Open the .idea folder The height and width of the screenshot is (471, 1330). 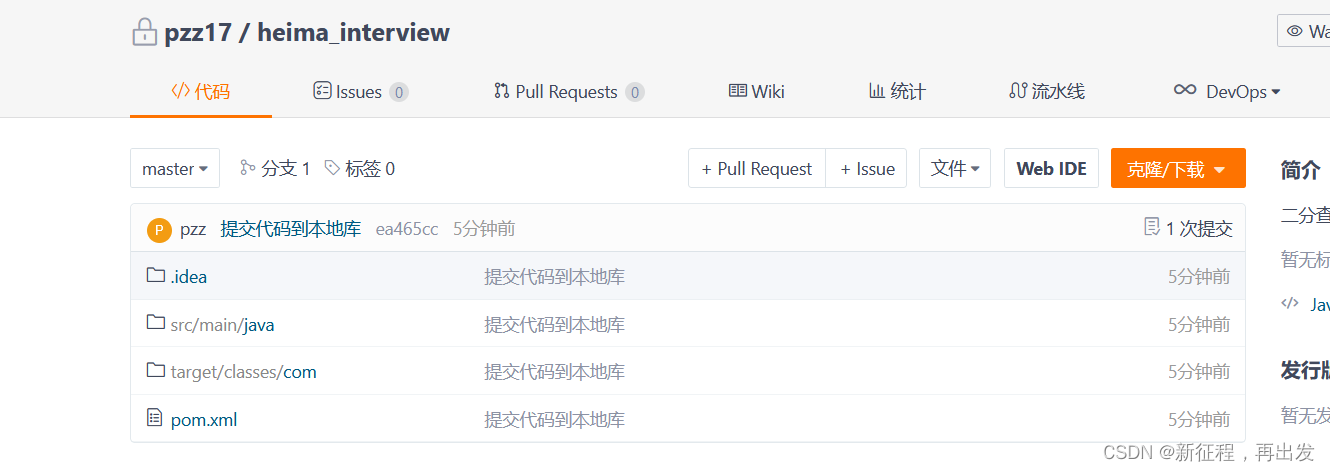[x=189, y=276]
